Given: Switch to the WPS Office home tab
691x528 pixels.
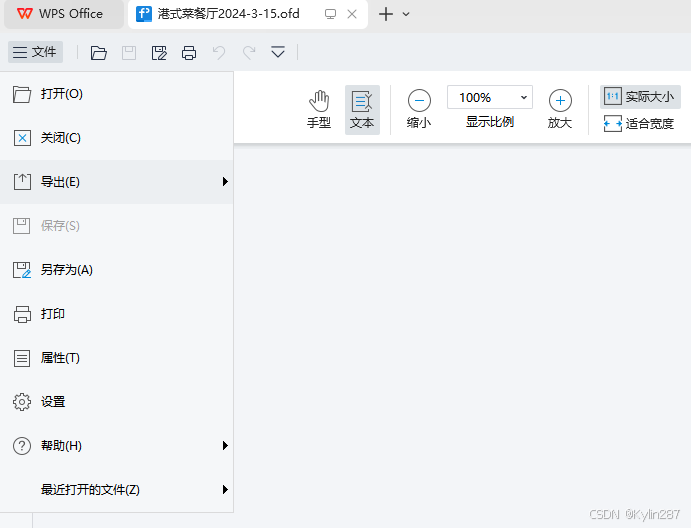Looking at the screenshot, I should tap(64, 14).
